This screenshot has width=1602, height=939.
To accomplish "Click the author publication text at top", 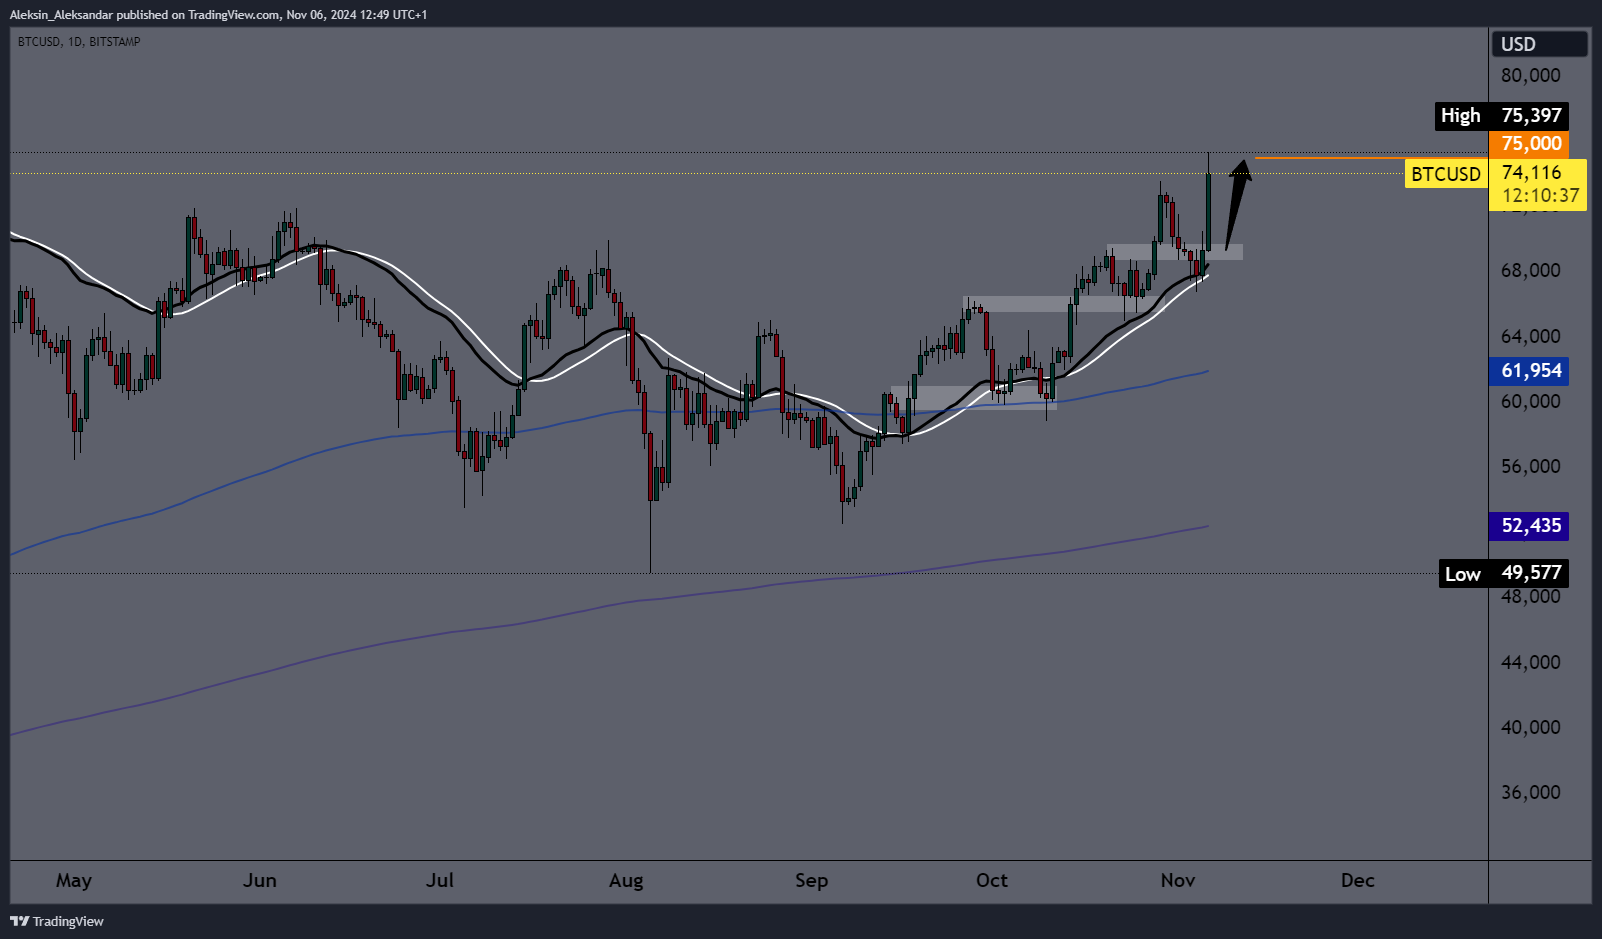I will click(x=218, y=14).
